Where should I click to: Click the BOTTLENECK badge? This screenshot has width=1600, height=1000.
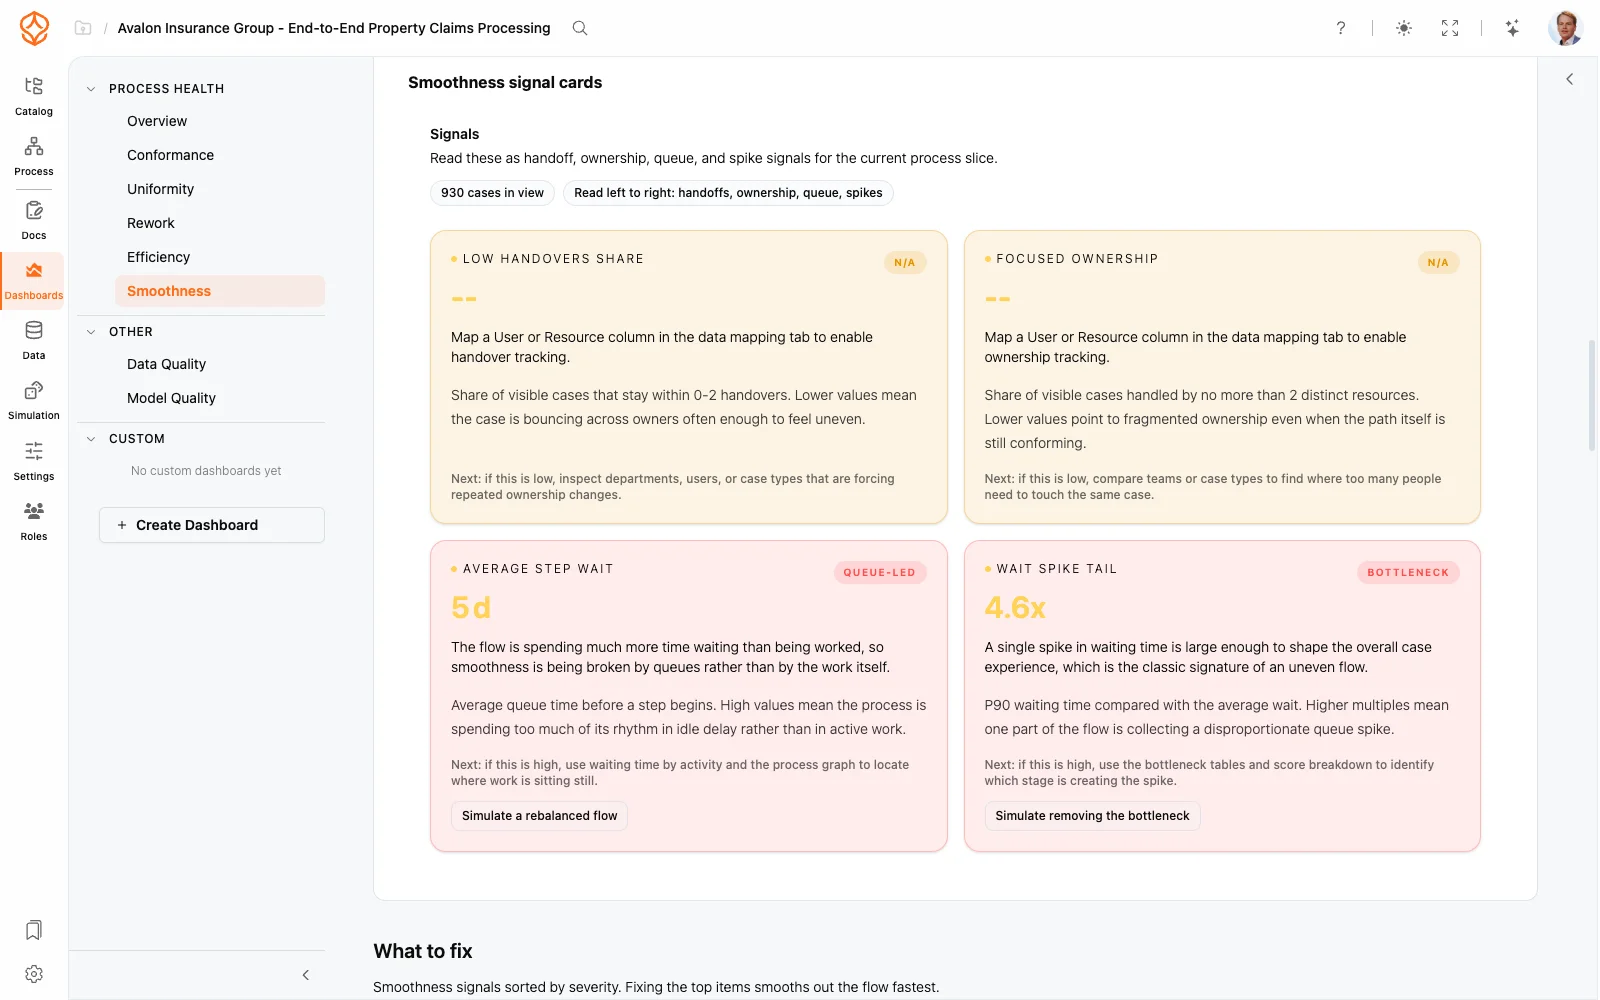(1408, 573)
